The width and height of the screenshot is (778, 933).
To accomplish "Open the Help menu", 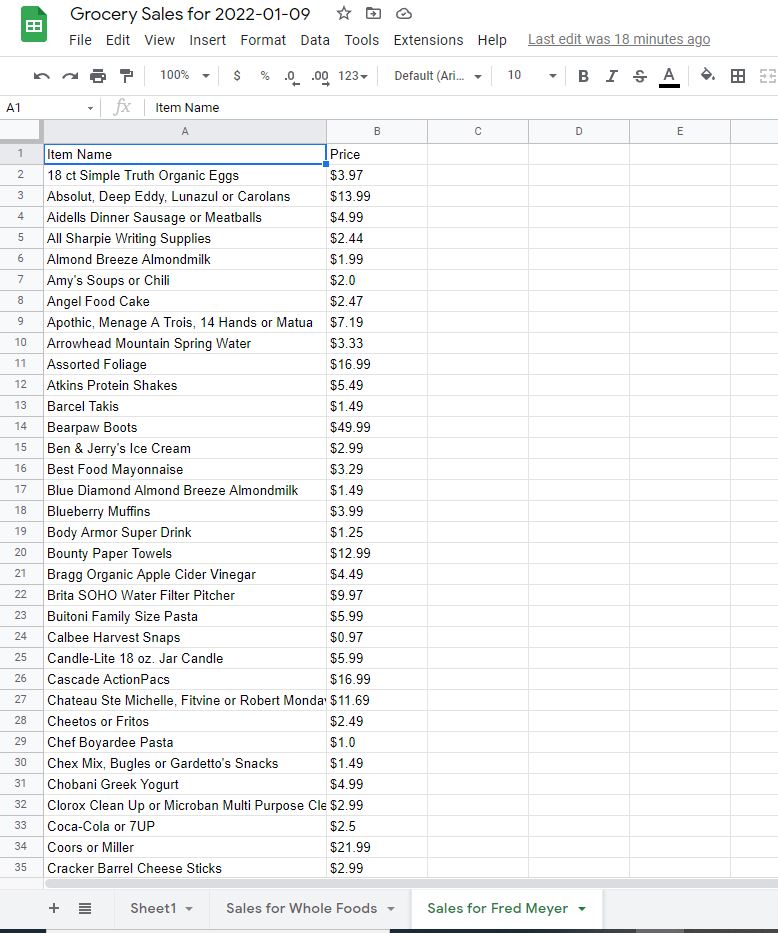I will 492,40.
